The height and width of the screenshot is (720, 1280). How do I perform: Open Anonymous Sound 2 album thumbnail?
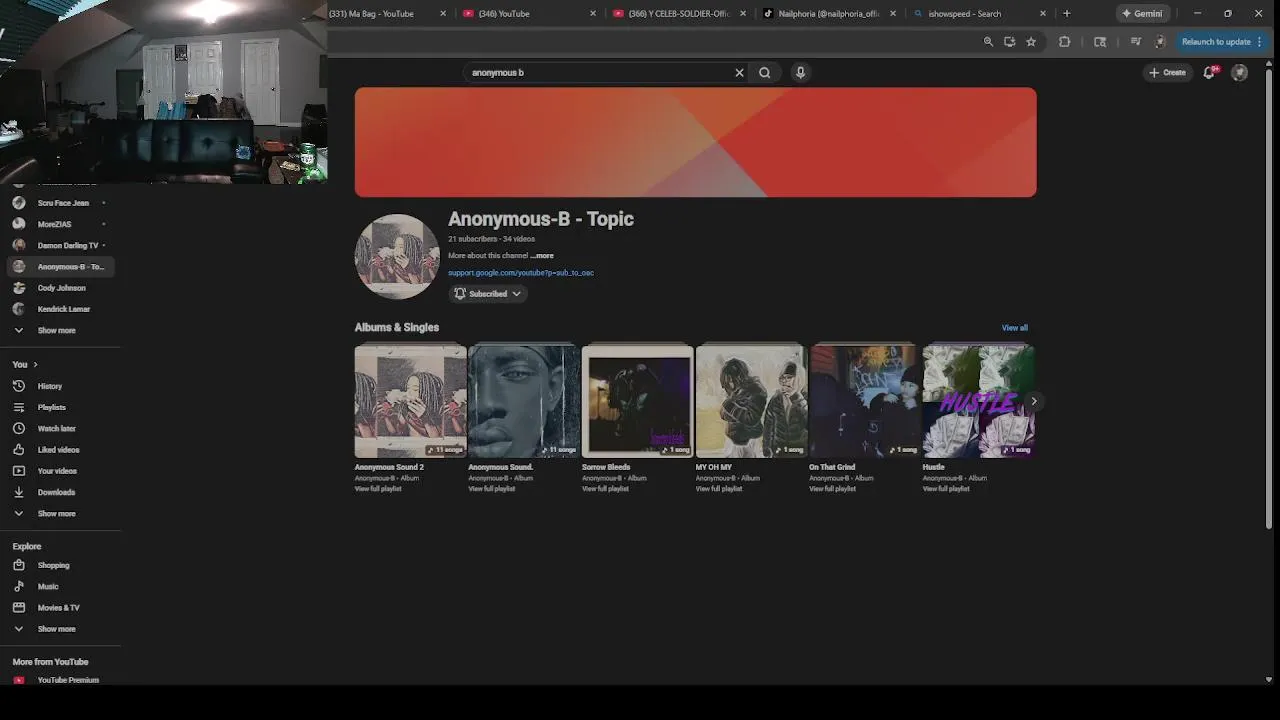pos(410,400)
